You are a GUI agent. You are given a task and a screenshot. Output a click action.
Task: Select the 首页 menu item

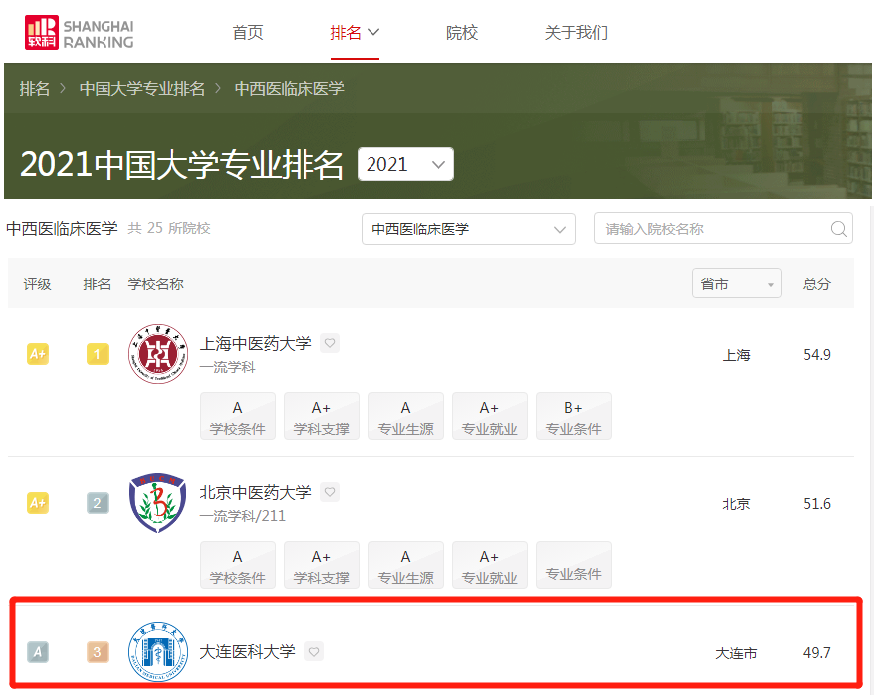247,32
